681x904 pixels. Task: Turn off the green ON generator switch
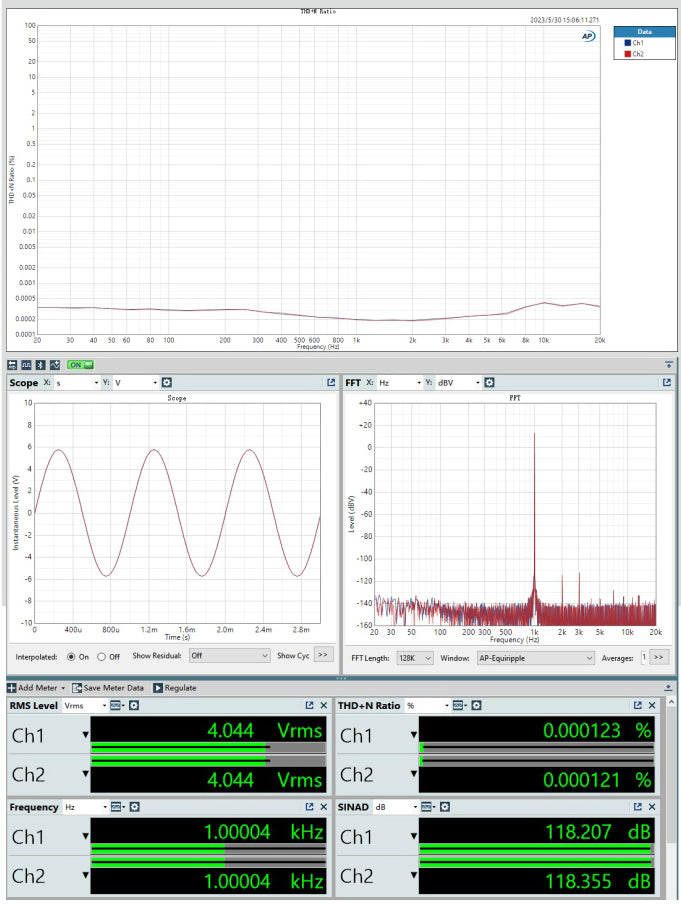coord(81,365)
